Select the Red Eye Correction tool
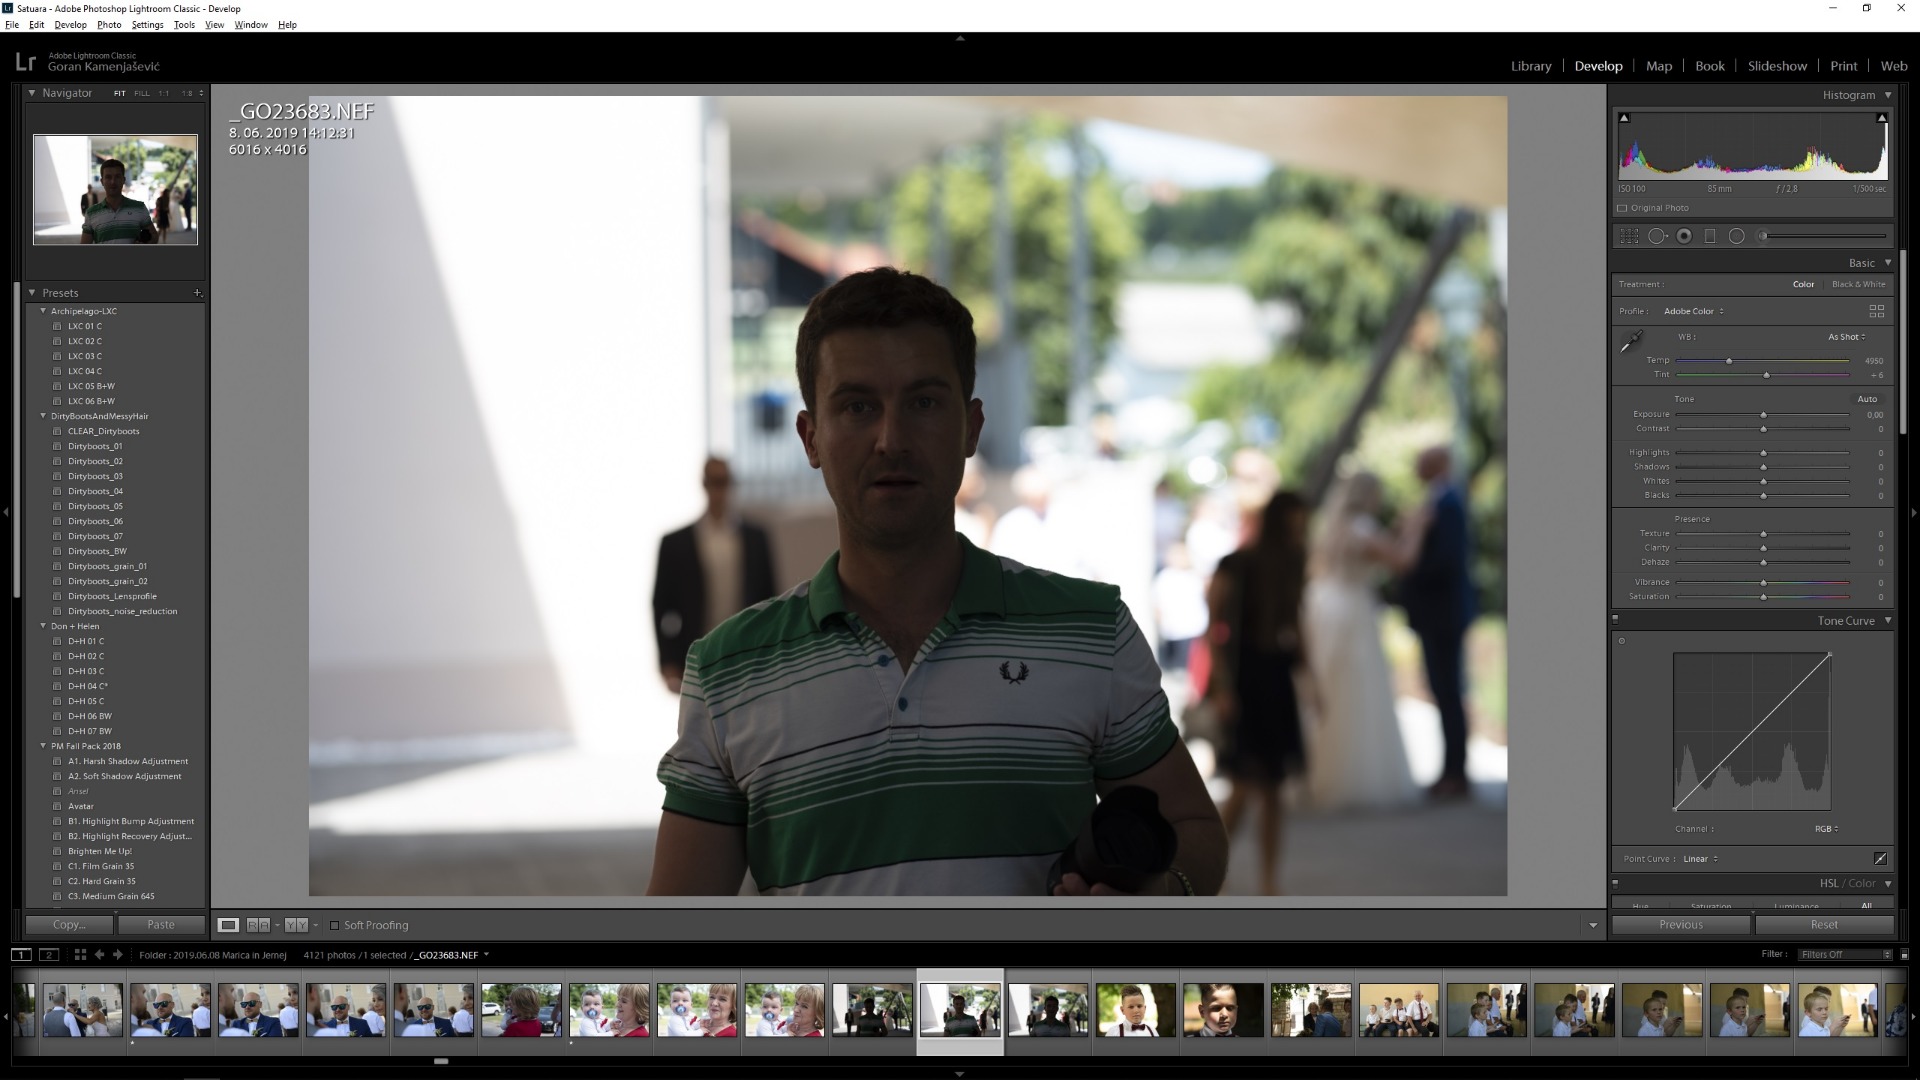 tap(1684, 236)
